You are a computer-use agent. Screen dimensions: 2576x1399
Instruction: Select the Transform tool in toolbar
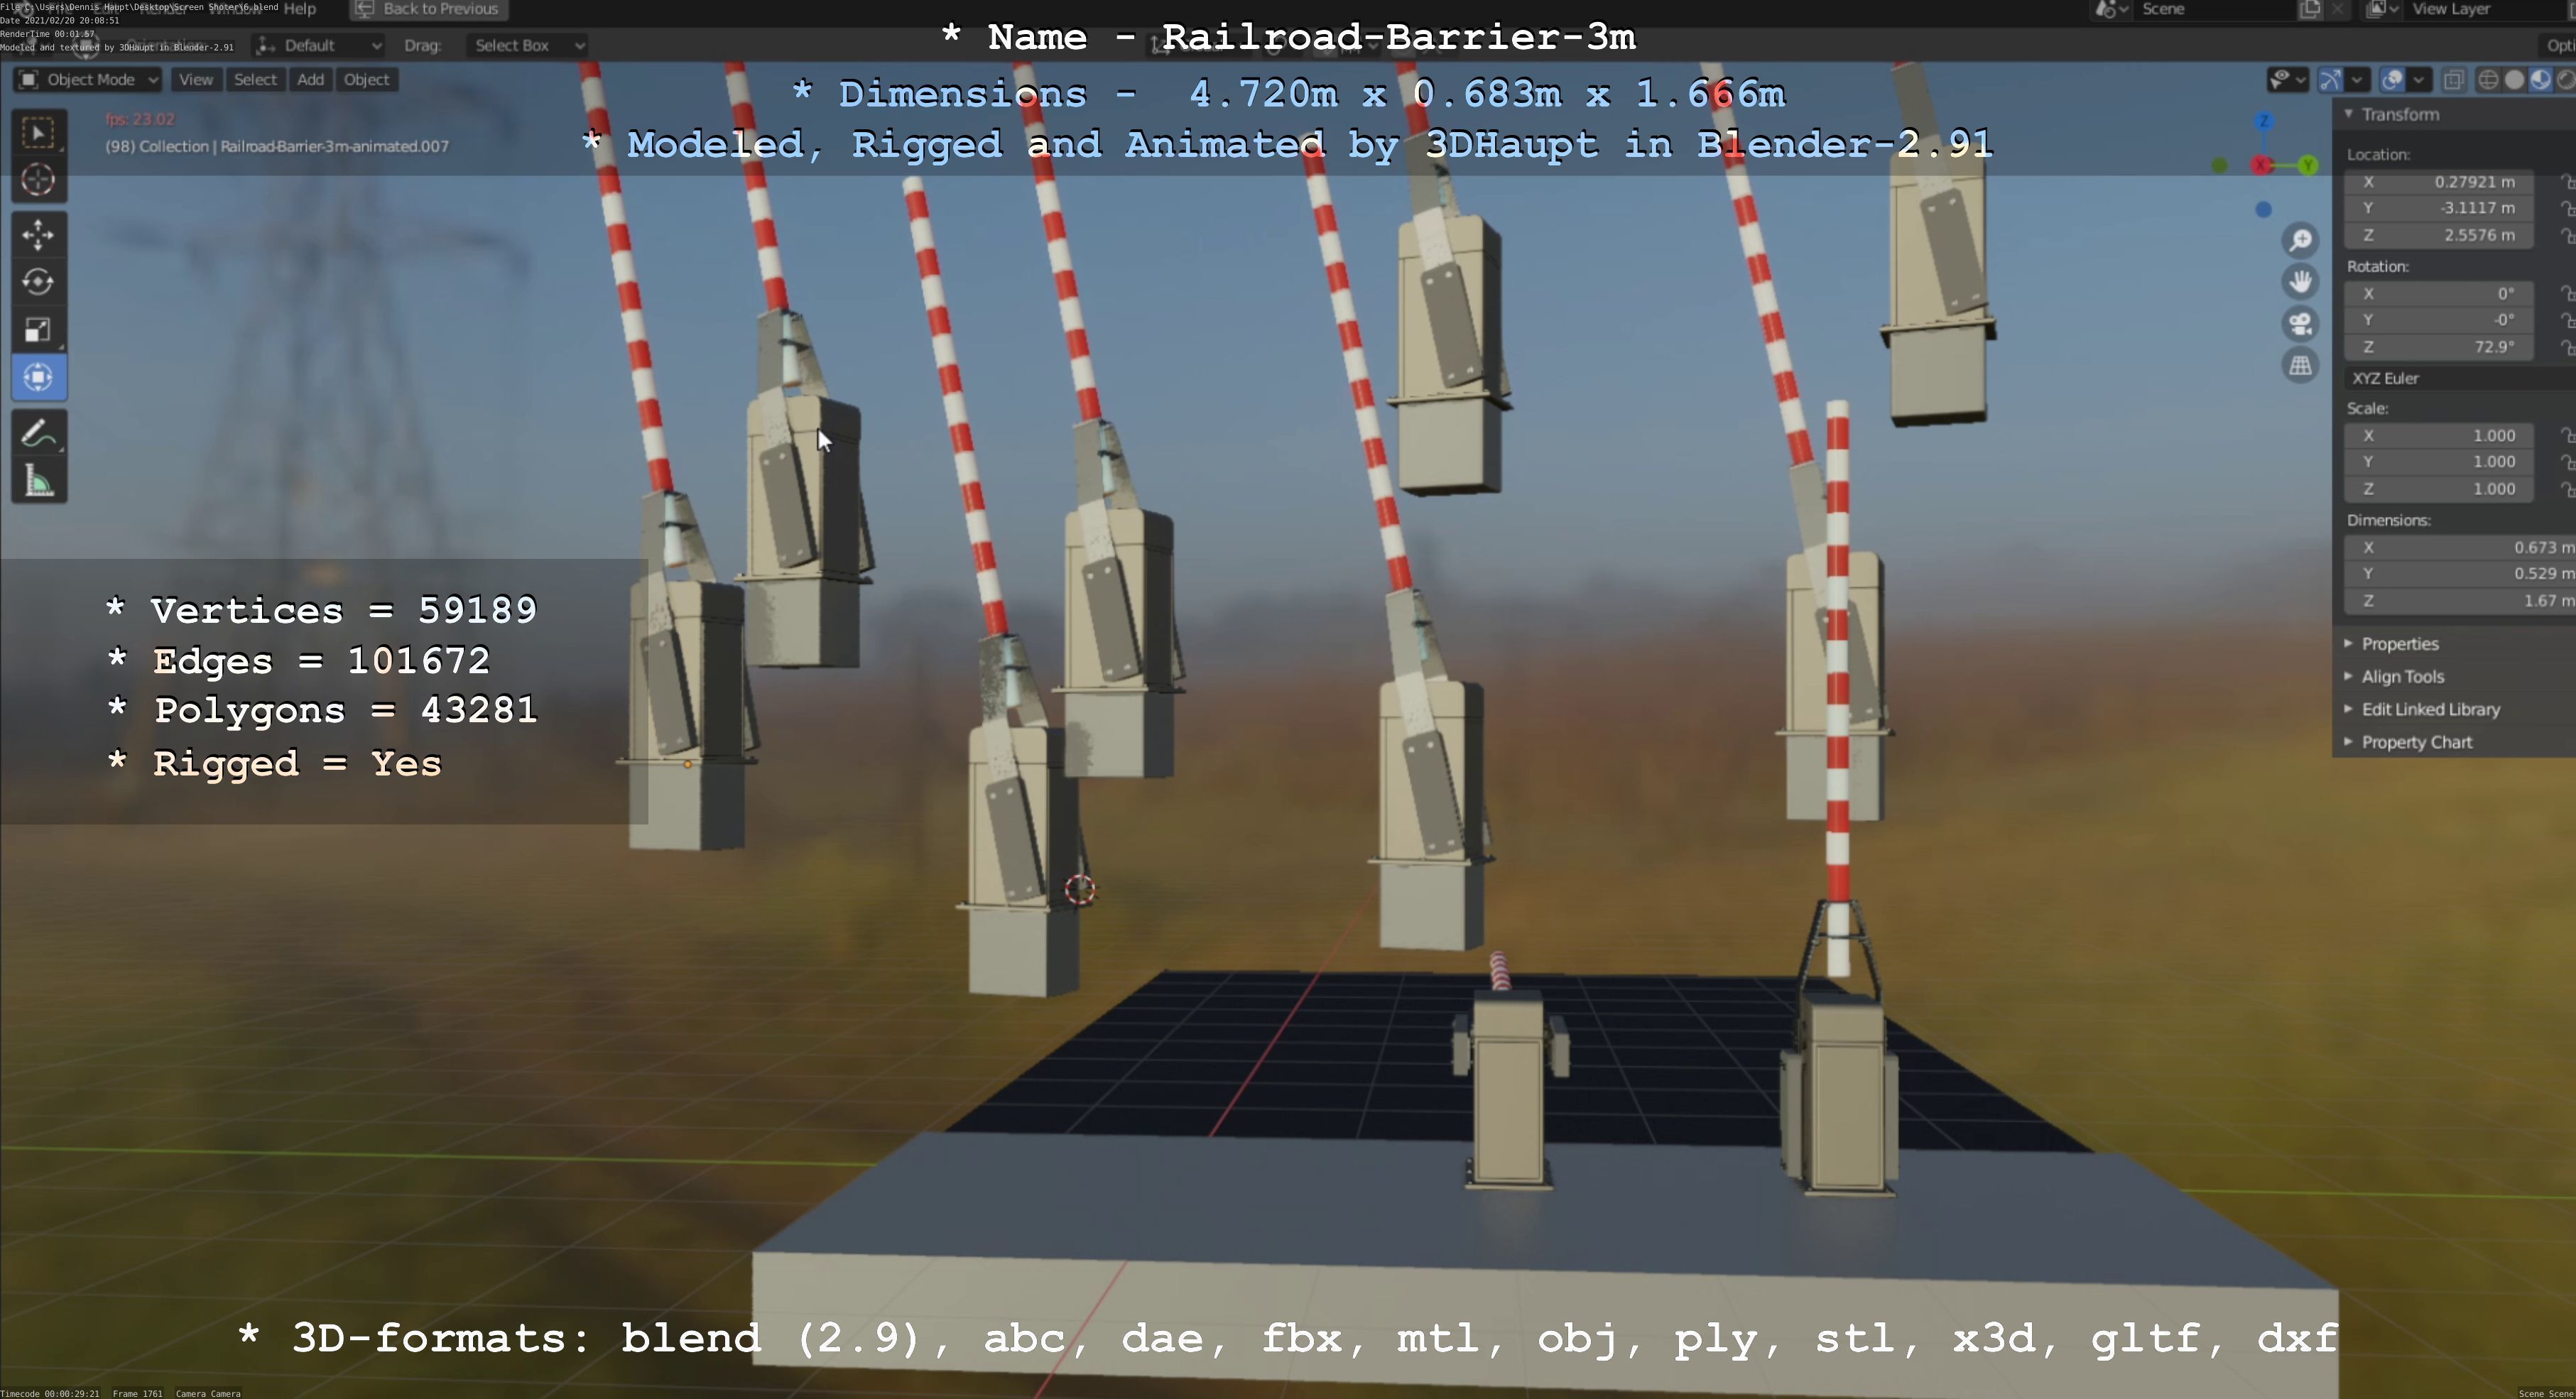39,378
